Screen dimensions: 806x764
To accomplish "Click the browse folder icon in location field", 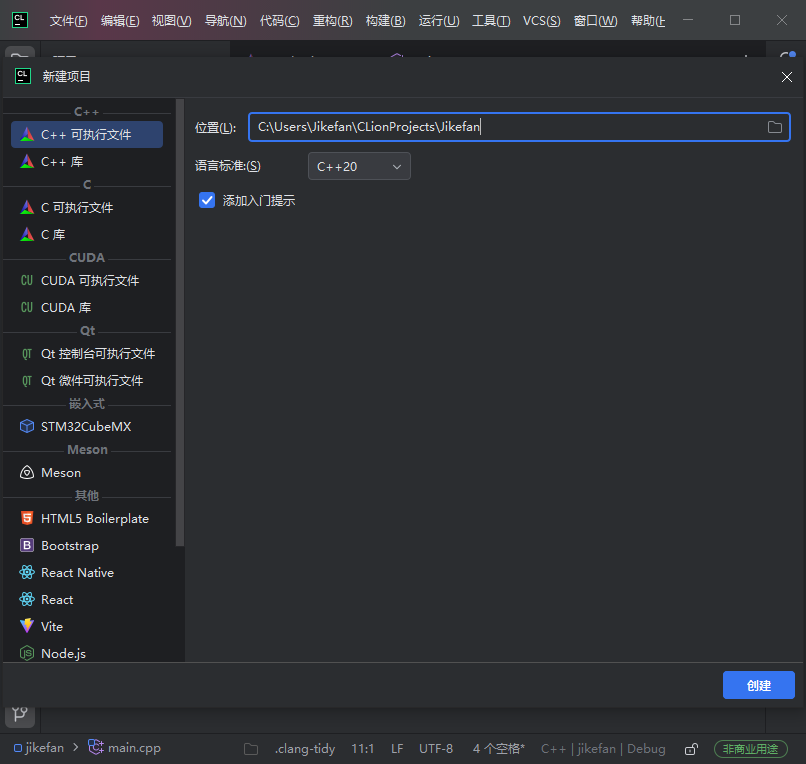I will coord(775,127).
